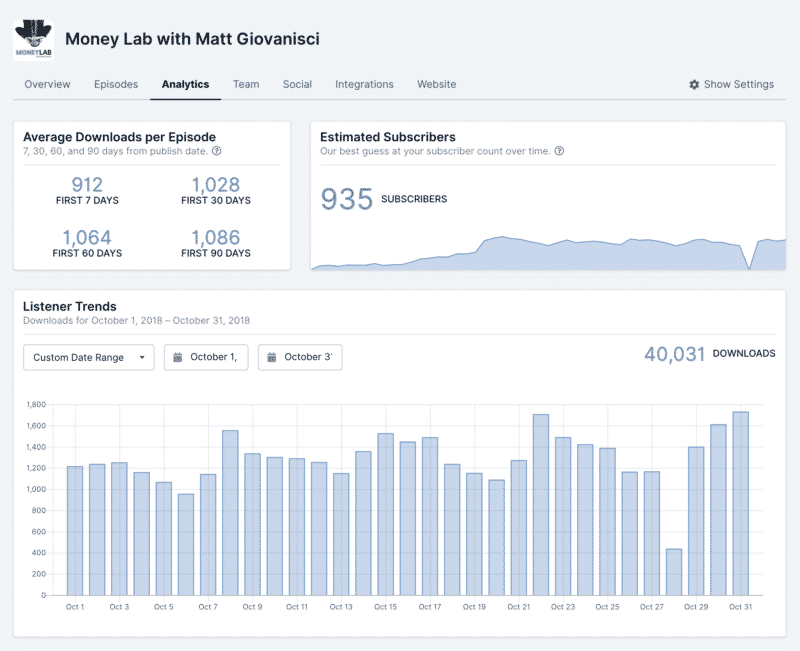Click the 1,800 y-axis label

tap(36, 405)
